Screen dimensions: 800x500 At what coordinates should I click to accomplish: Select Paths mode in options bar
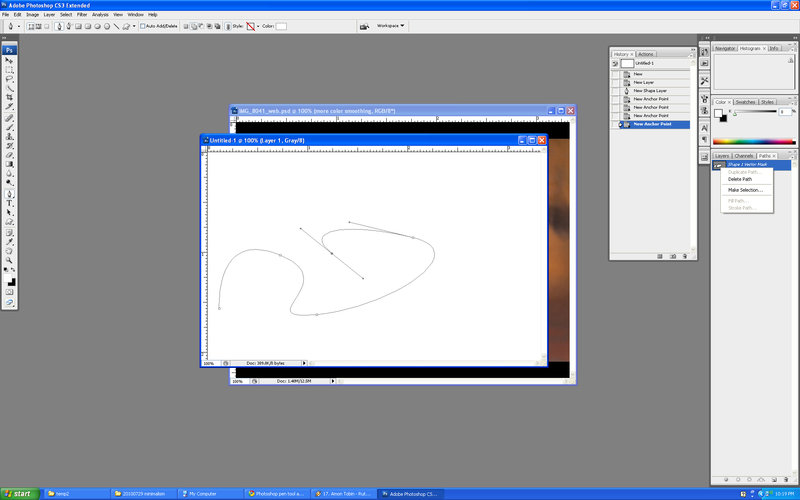coord(38,26)
